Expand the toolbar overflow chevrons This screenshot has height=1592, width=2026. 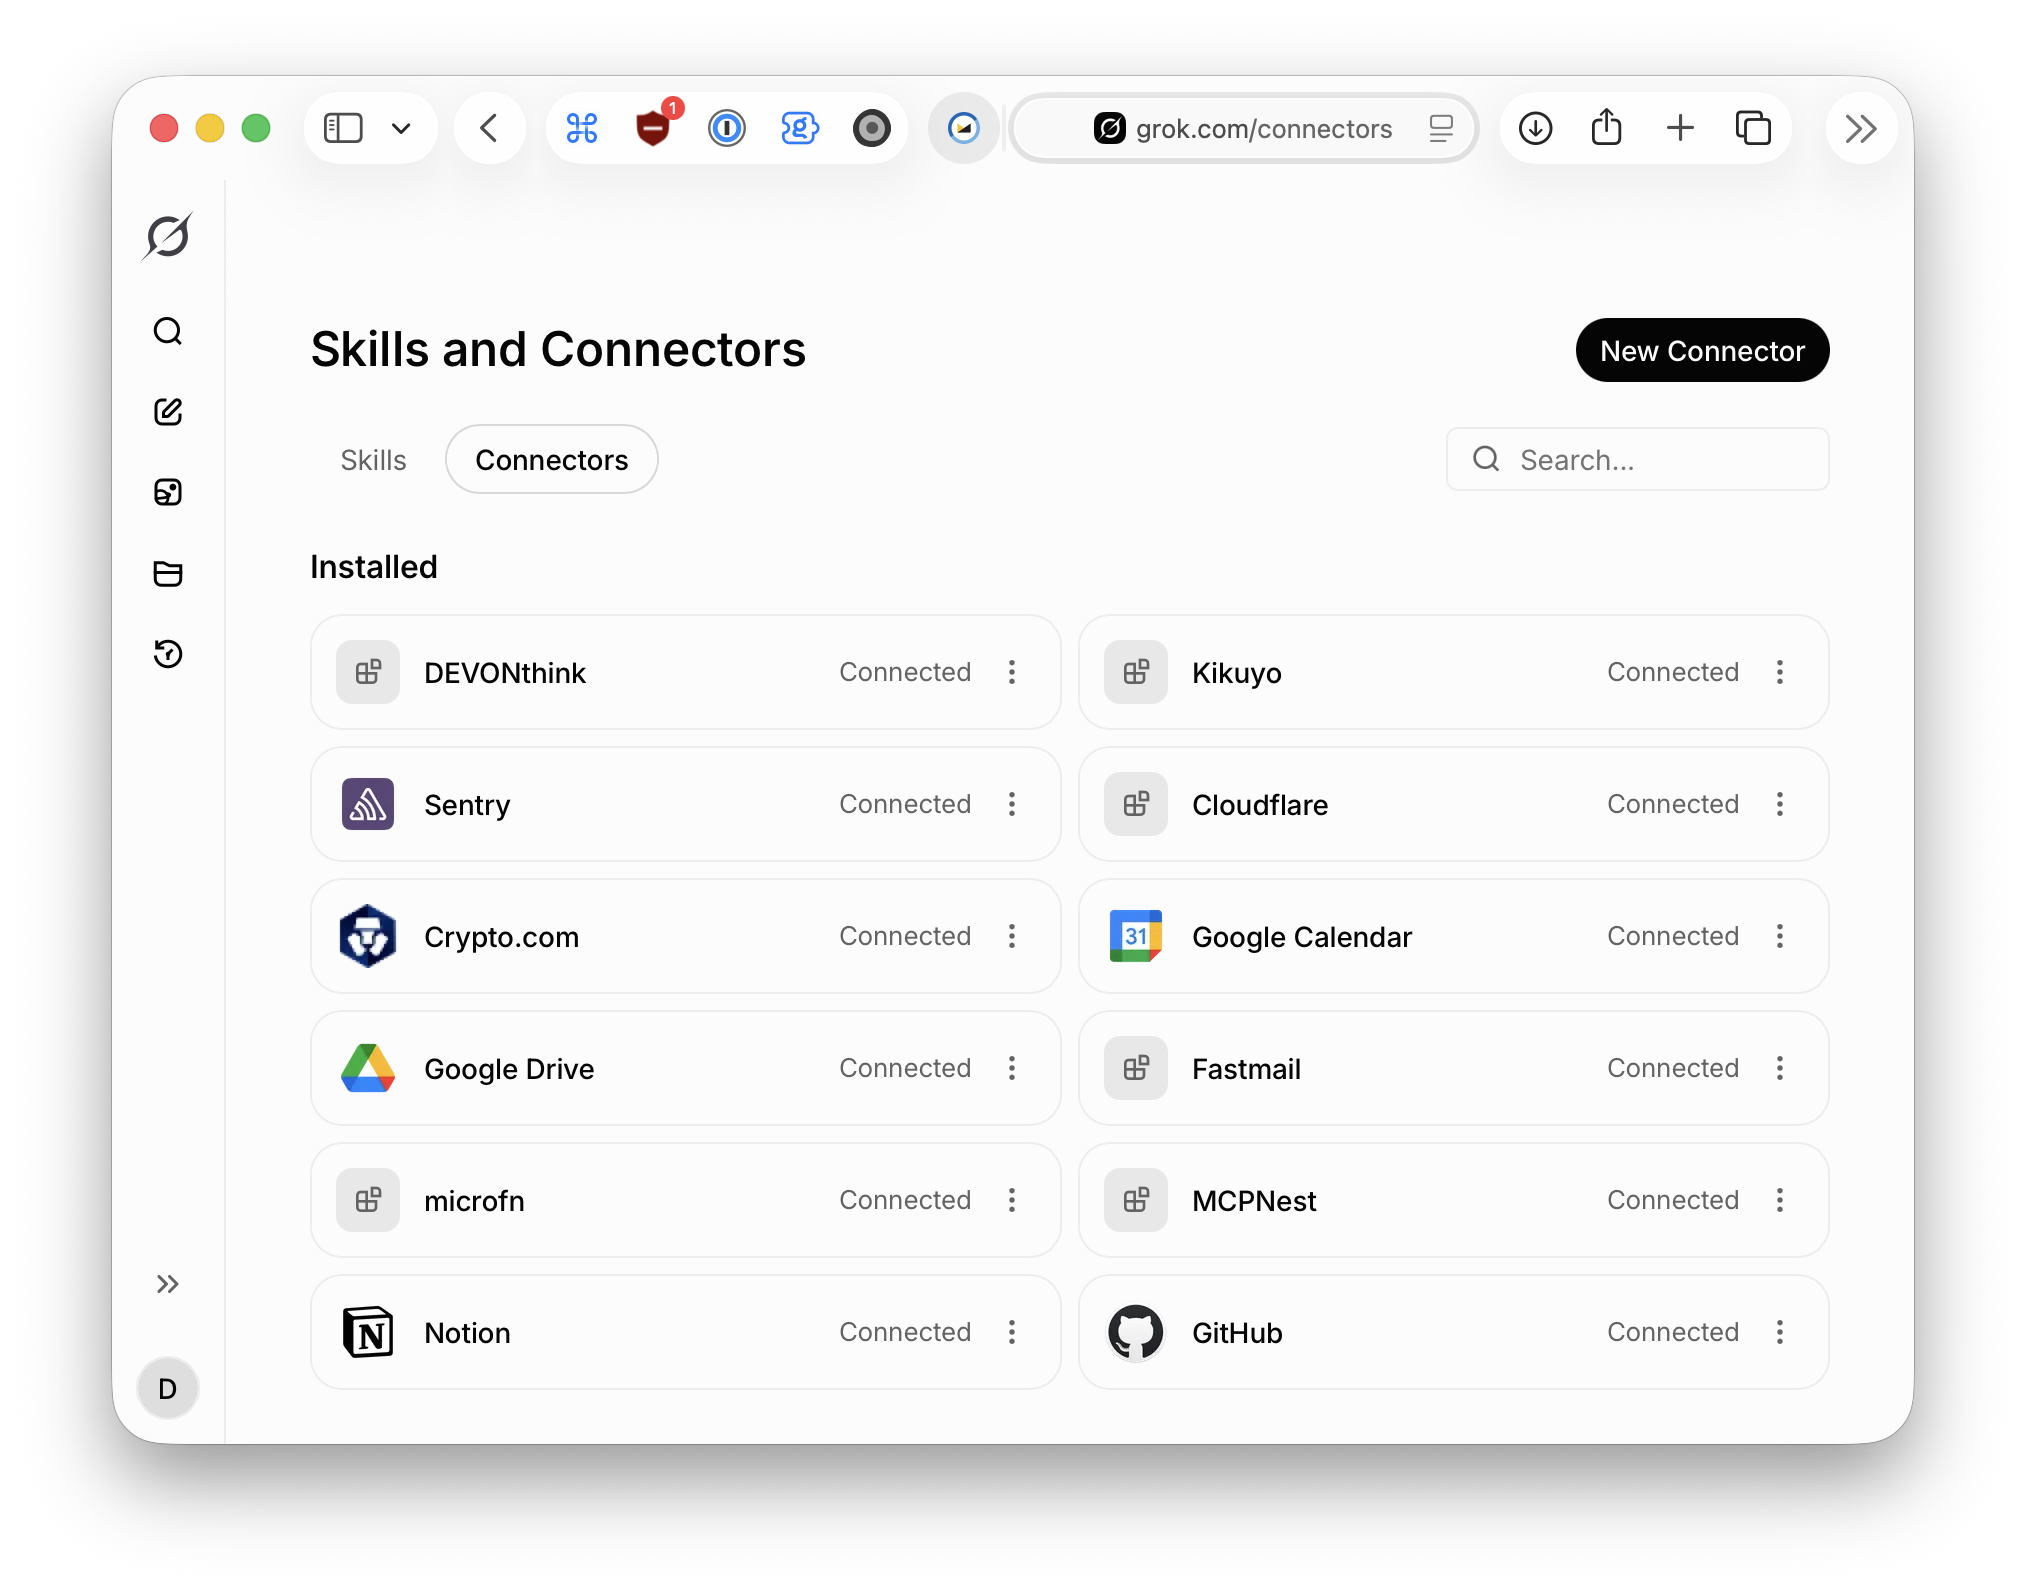coord(1861,128)
